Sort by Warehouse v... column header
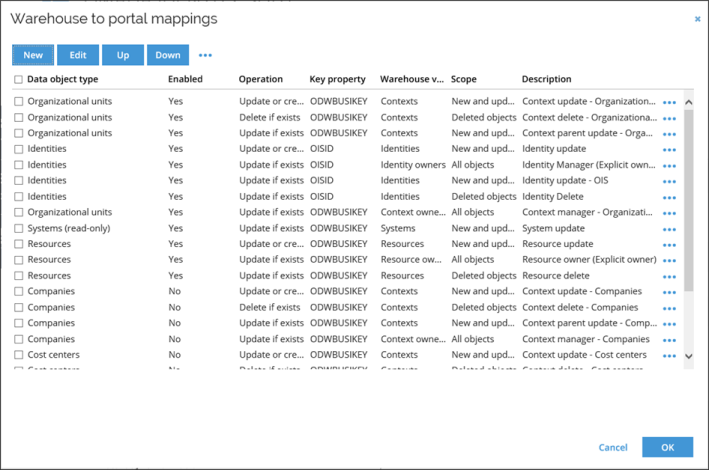Screen dimensions: 709x470 tap(412, 79)
